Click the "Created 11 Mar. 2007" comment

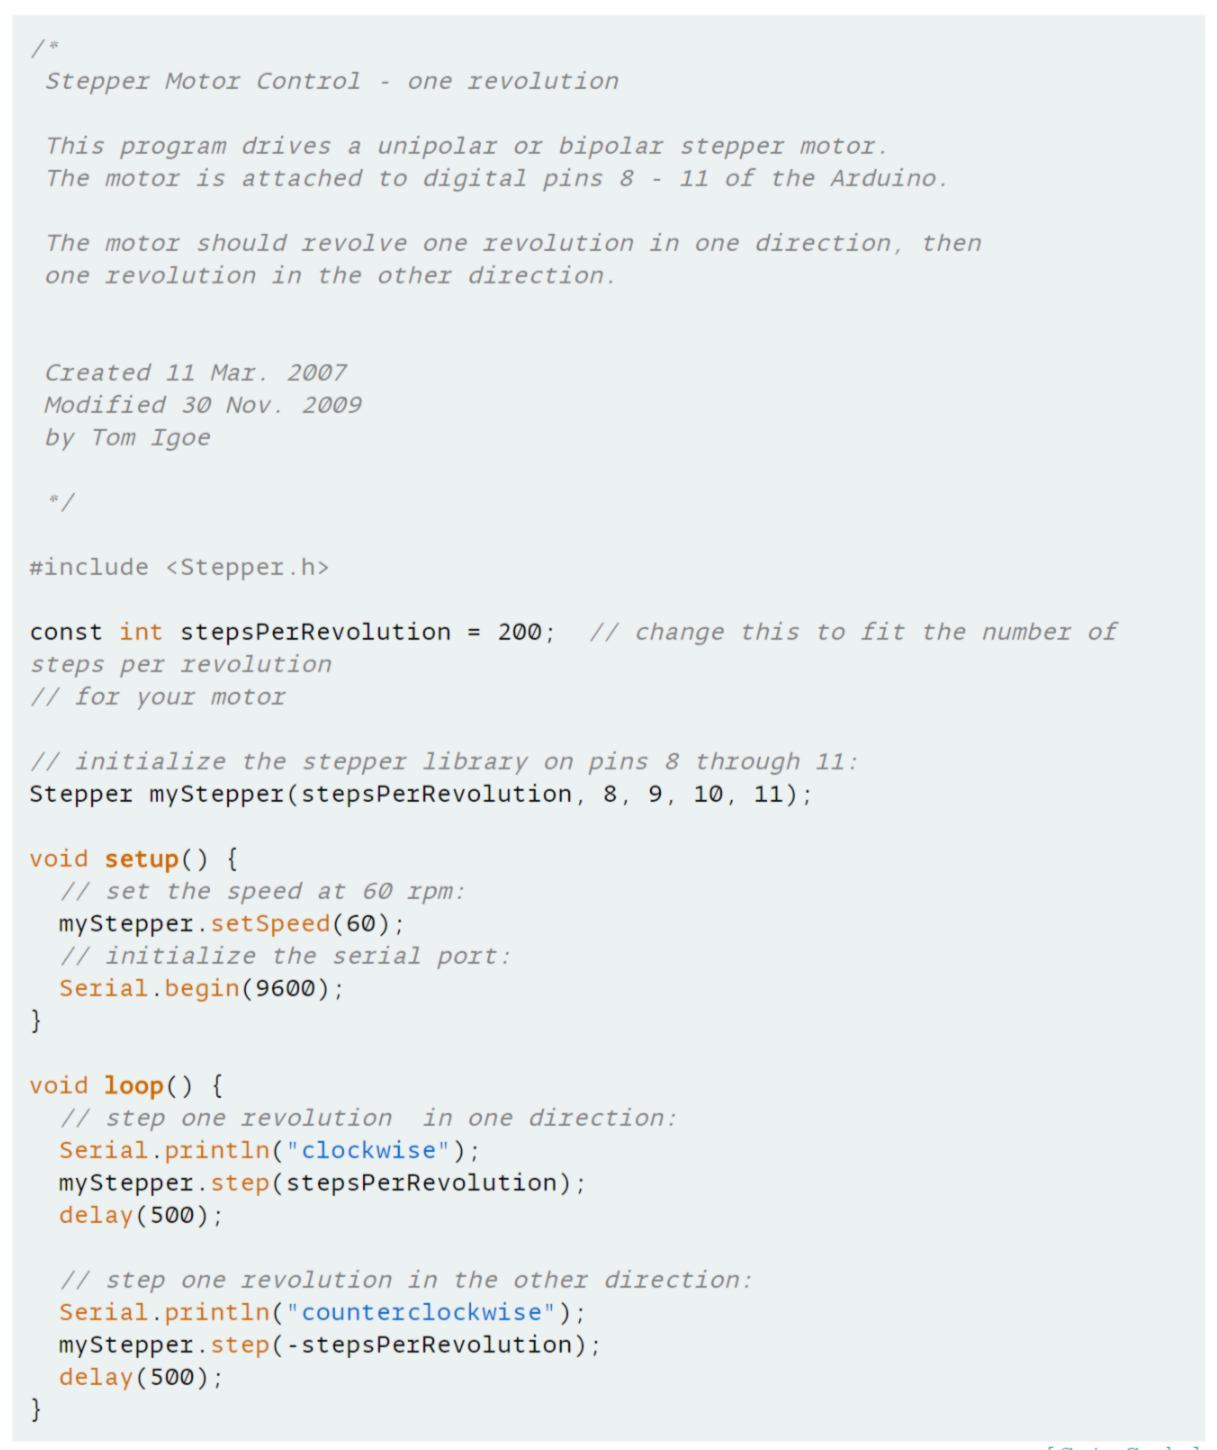[x=195, y=373]
